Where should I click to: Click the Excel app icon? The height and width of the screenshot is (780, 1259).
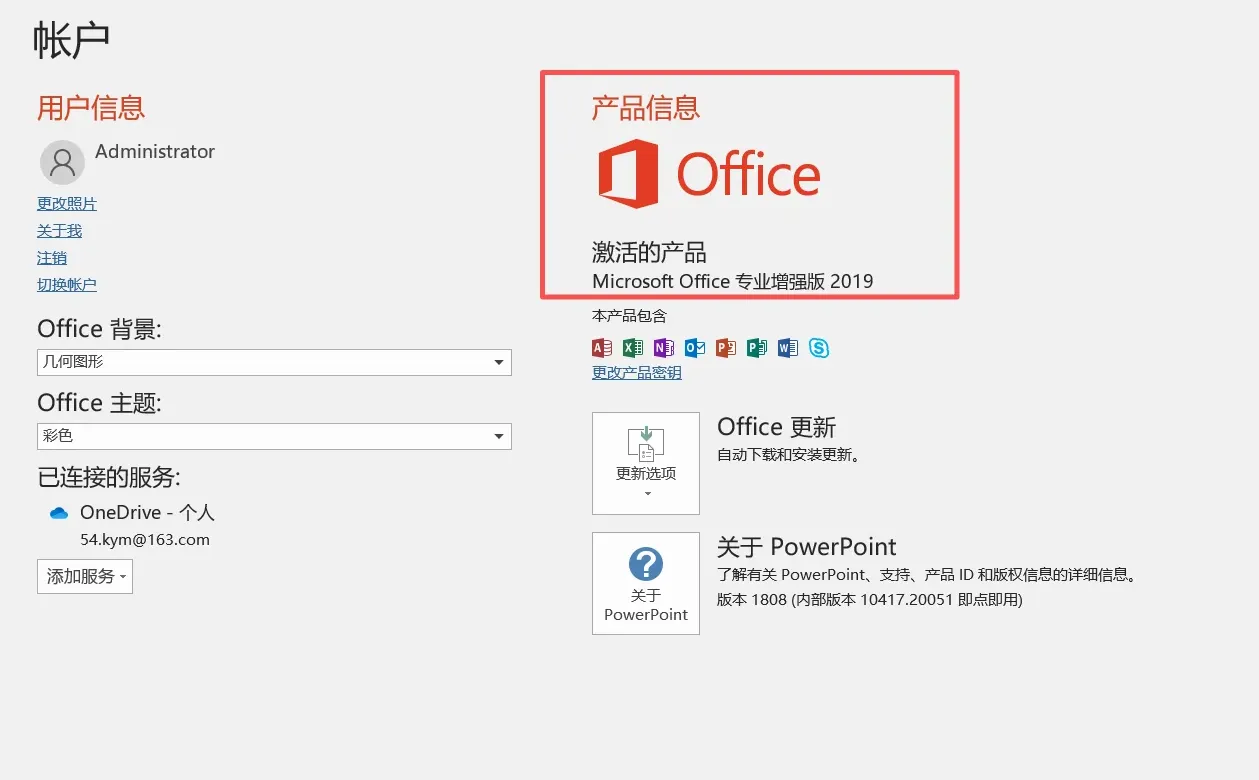coord(632,348)
